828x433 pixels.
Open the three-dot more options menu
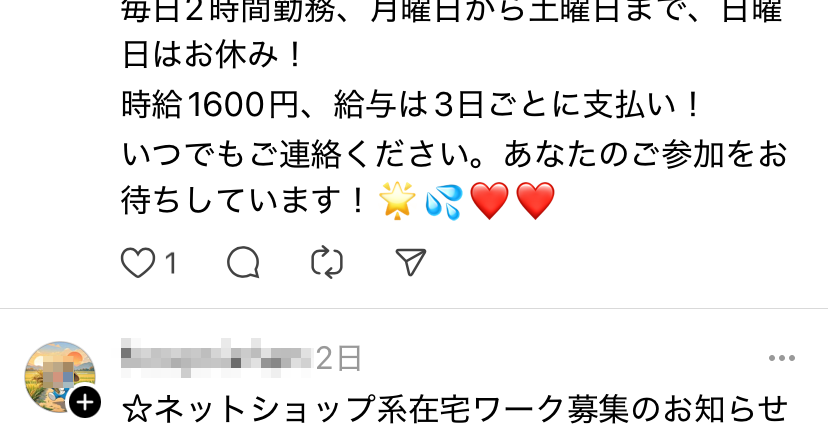point(782,358)
